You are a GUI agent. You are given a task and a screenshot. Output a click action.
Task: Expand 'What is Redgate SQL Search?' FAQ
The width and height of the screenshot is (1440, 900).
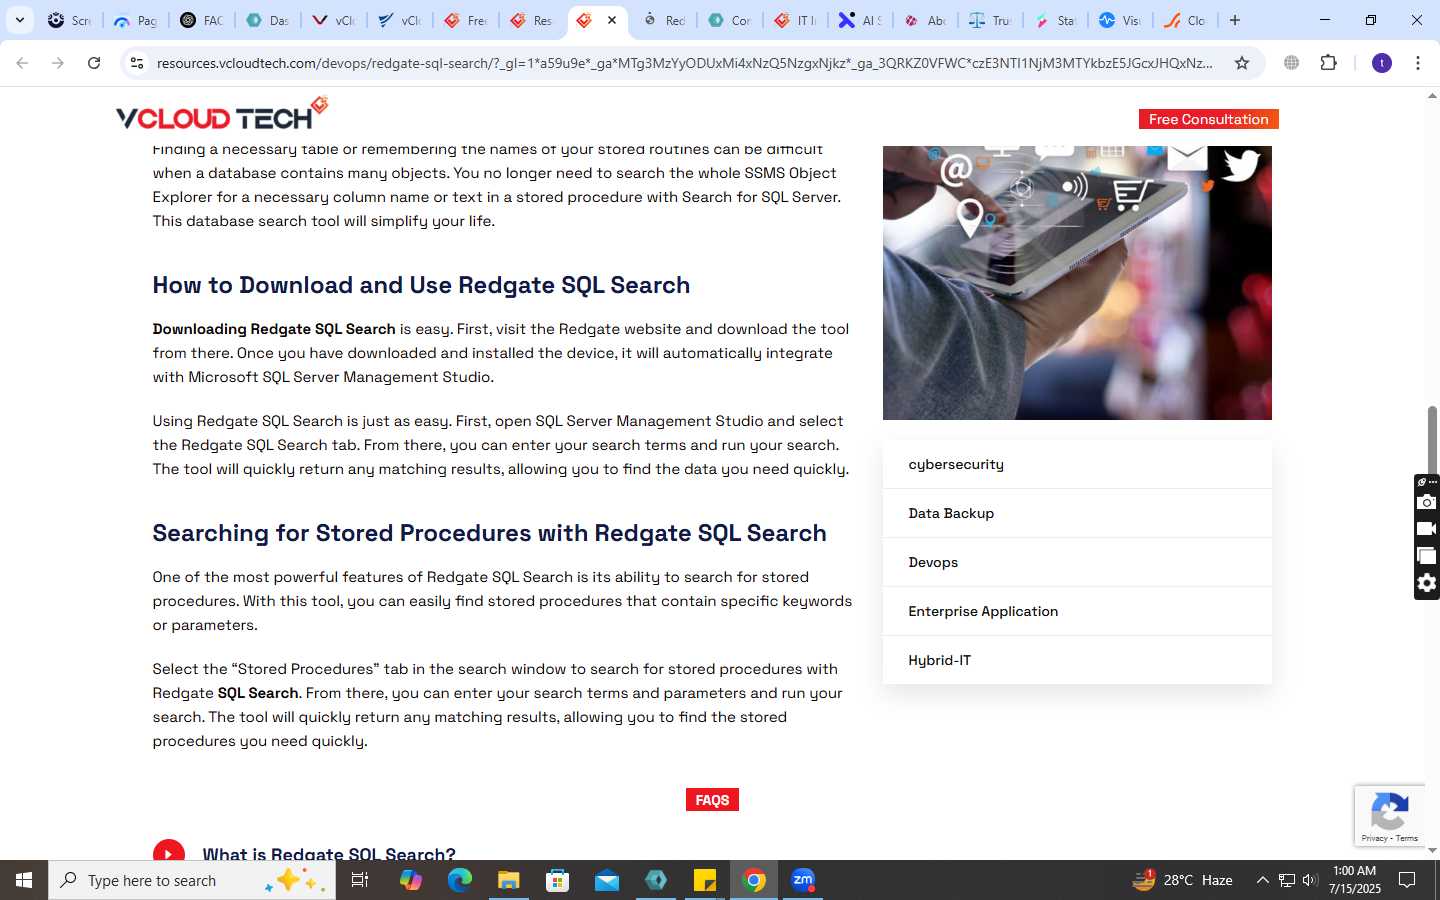click(x=329, y=853)
